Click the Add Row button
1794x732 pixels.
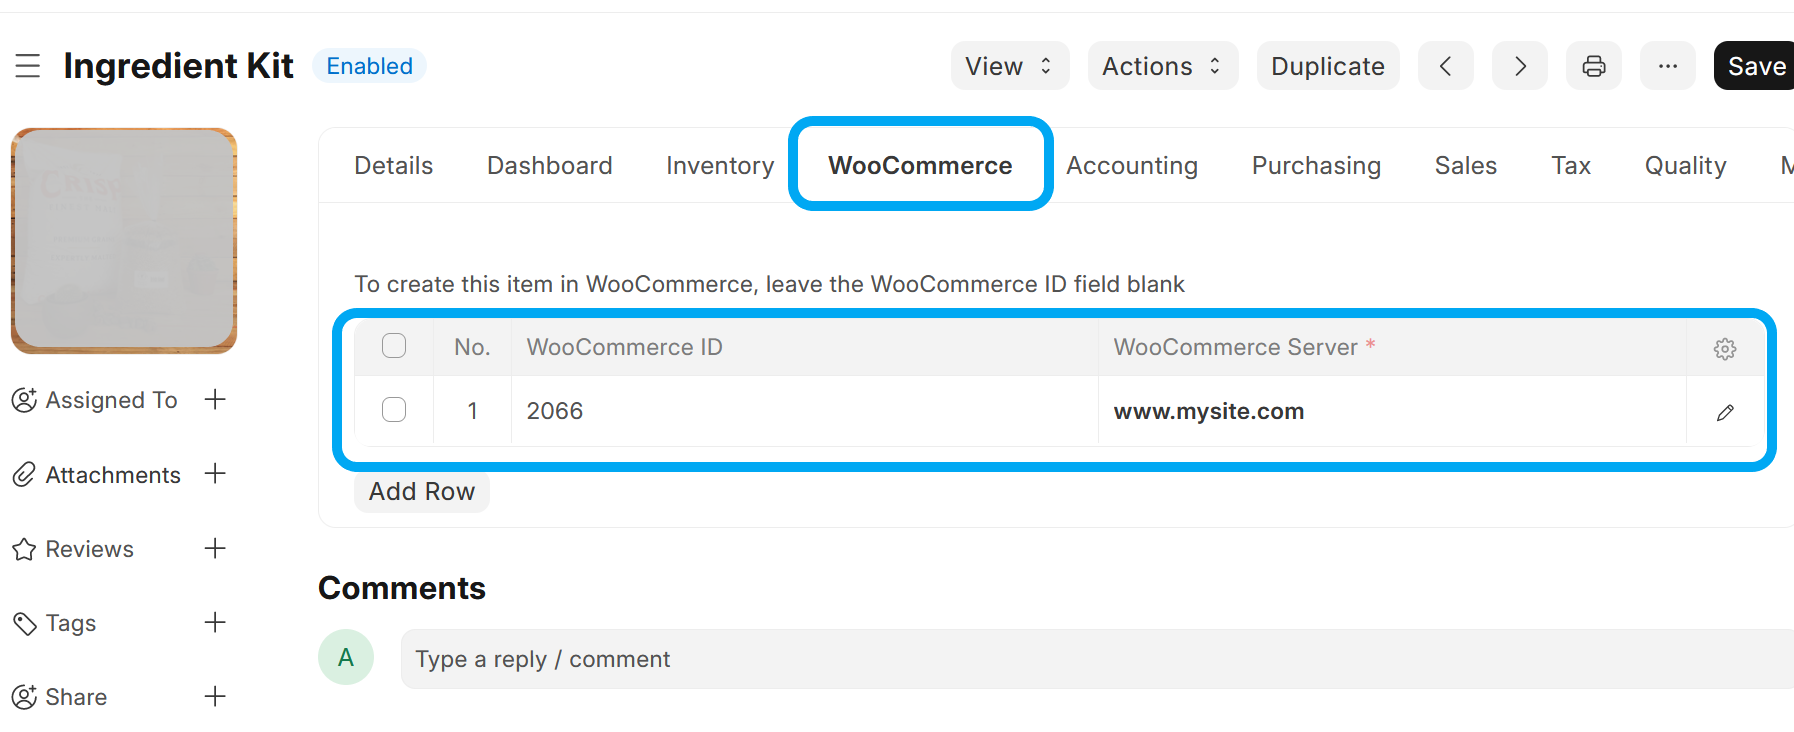421,491
